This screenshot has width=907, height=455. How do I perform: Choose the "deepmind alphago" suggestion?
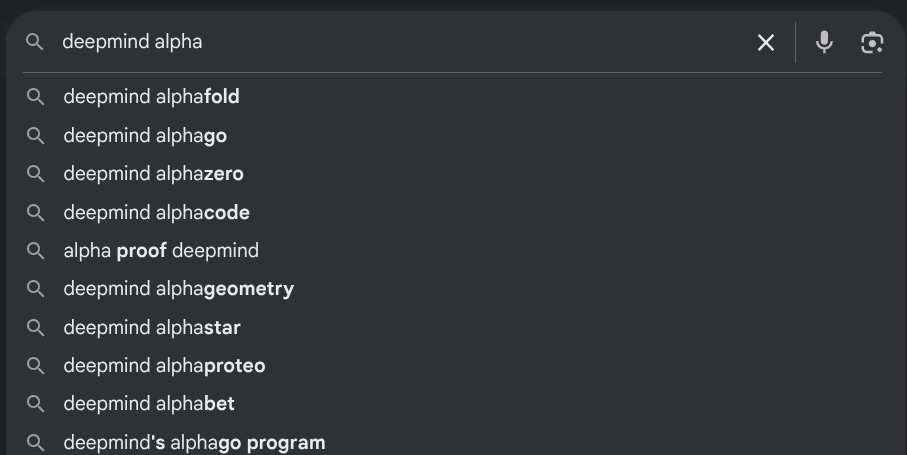145,135
